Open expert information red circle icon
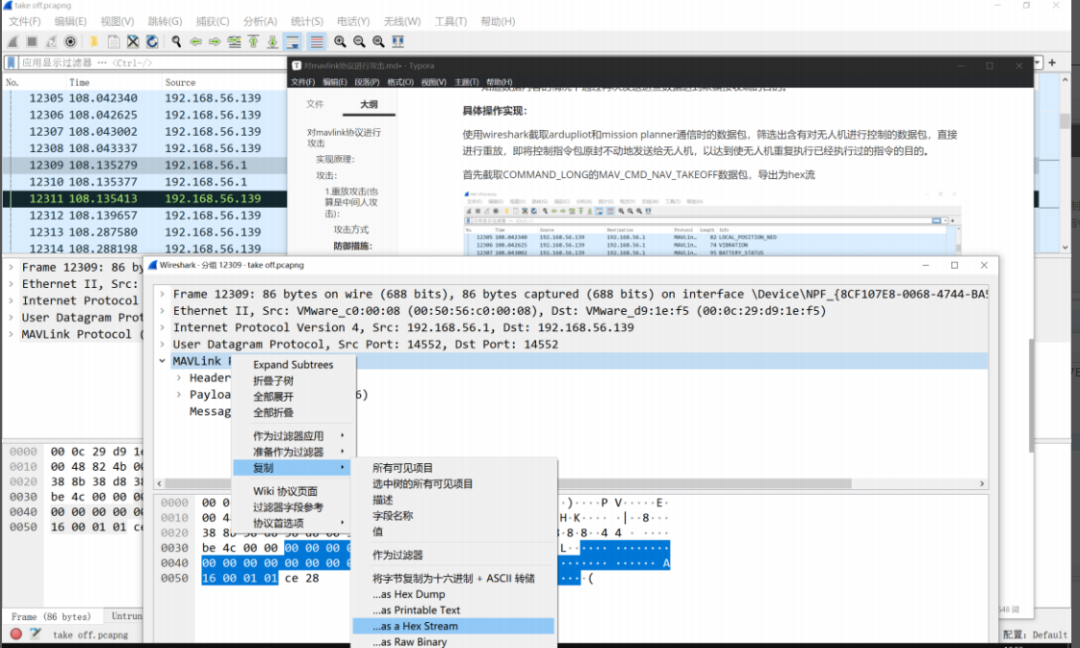This screenshot has width=1080, height=648. (16, 634)
